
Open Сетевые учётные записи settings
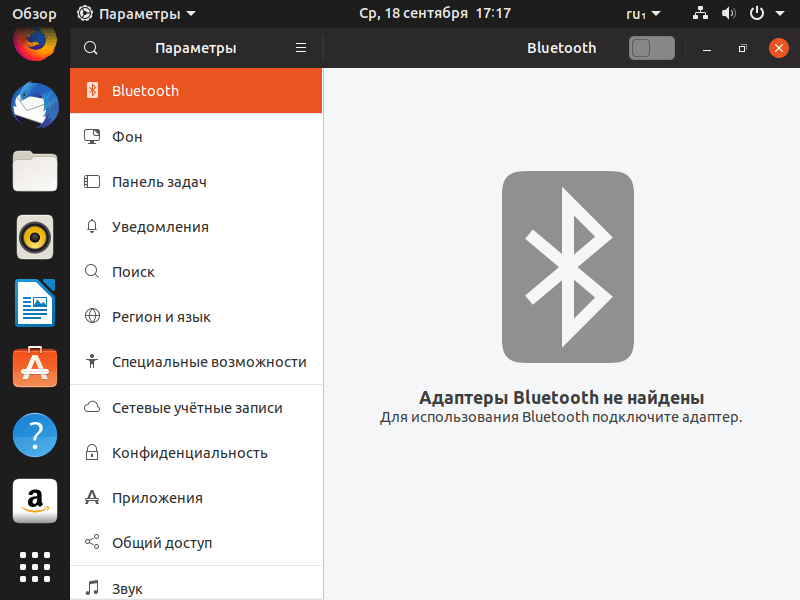pos(196,408)
